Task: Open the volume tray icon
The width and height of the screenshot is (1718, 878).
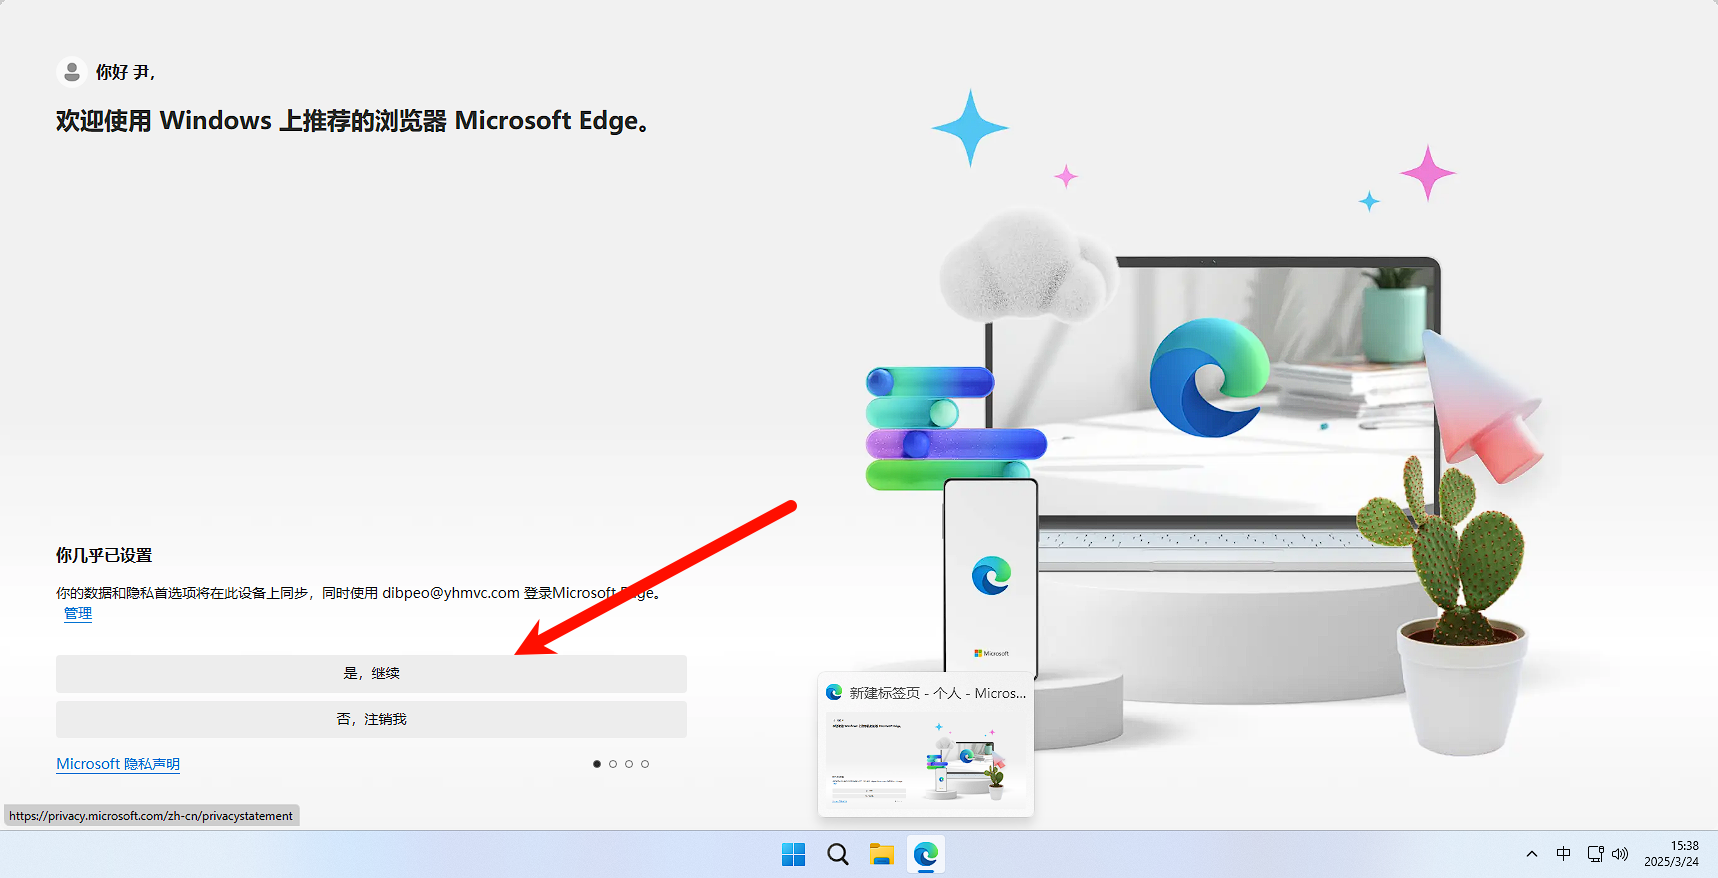Action: pos(1620,854)
